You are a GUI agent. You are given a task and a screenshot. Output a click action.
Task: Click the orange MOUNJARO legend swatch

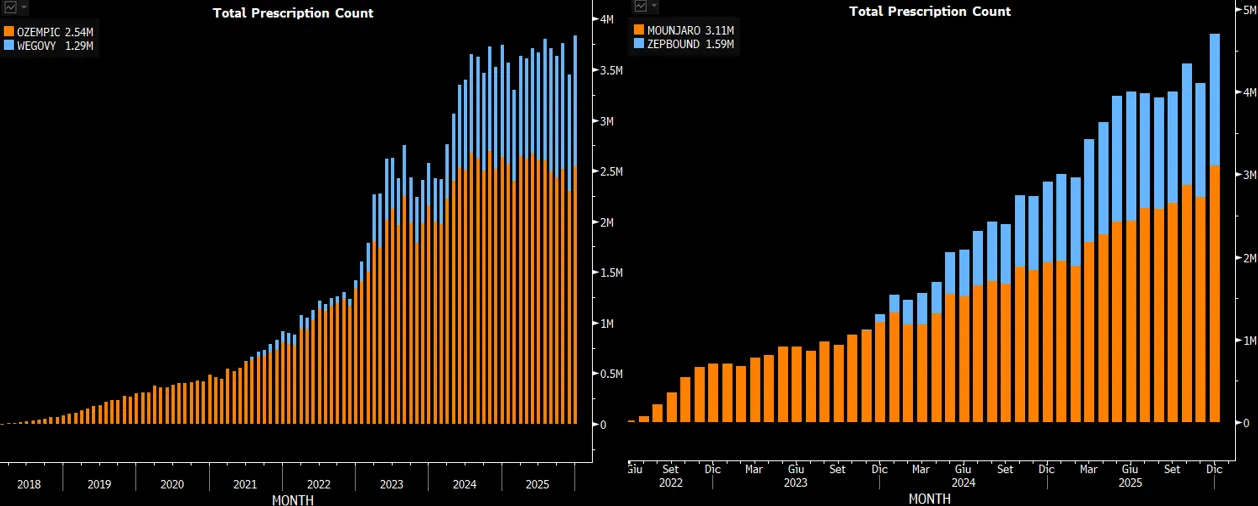(x=639, y=30)
